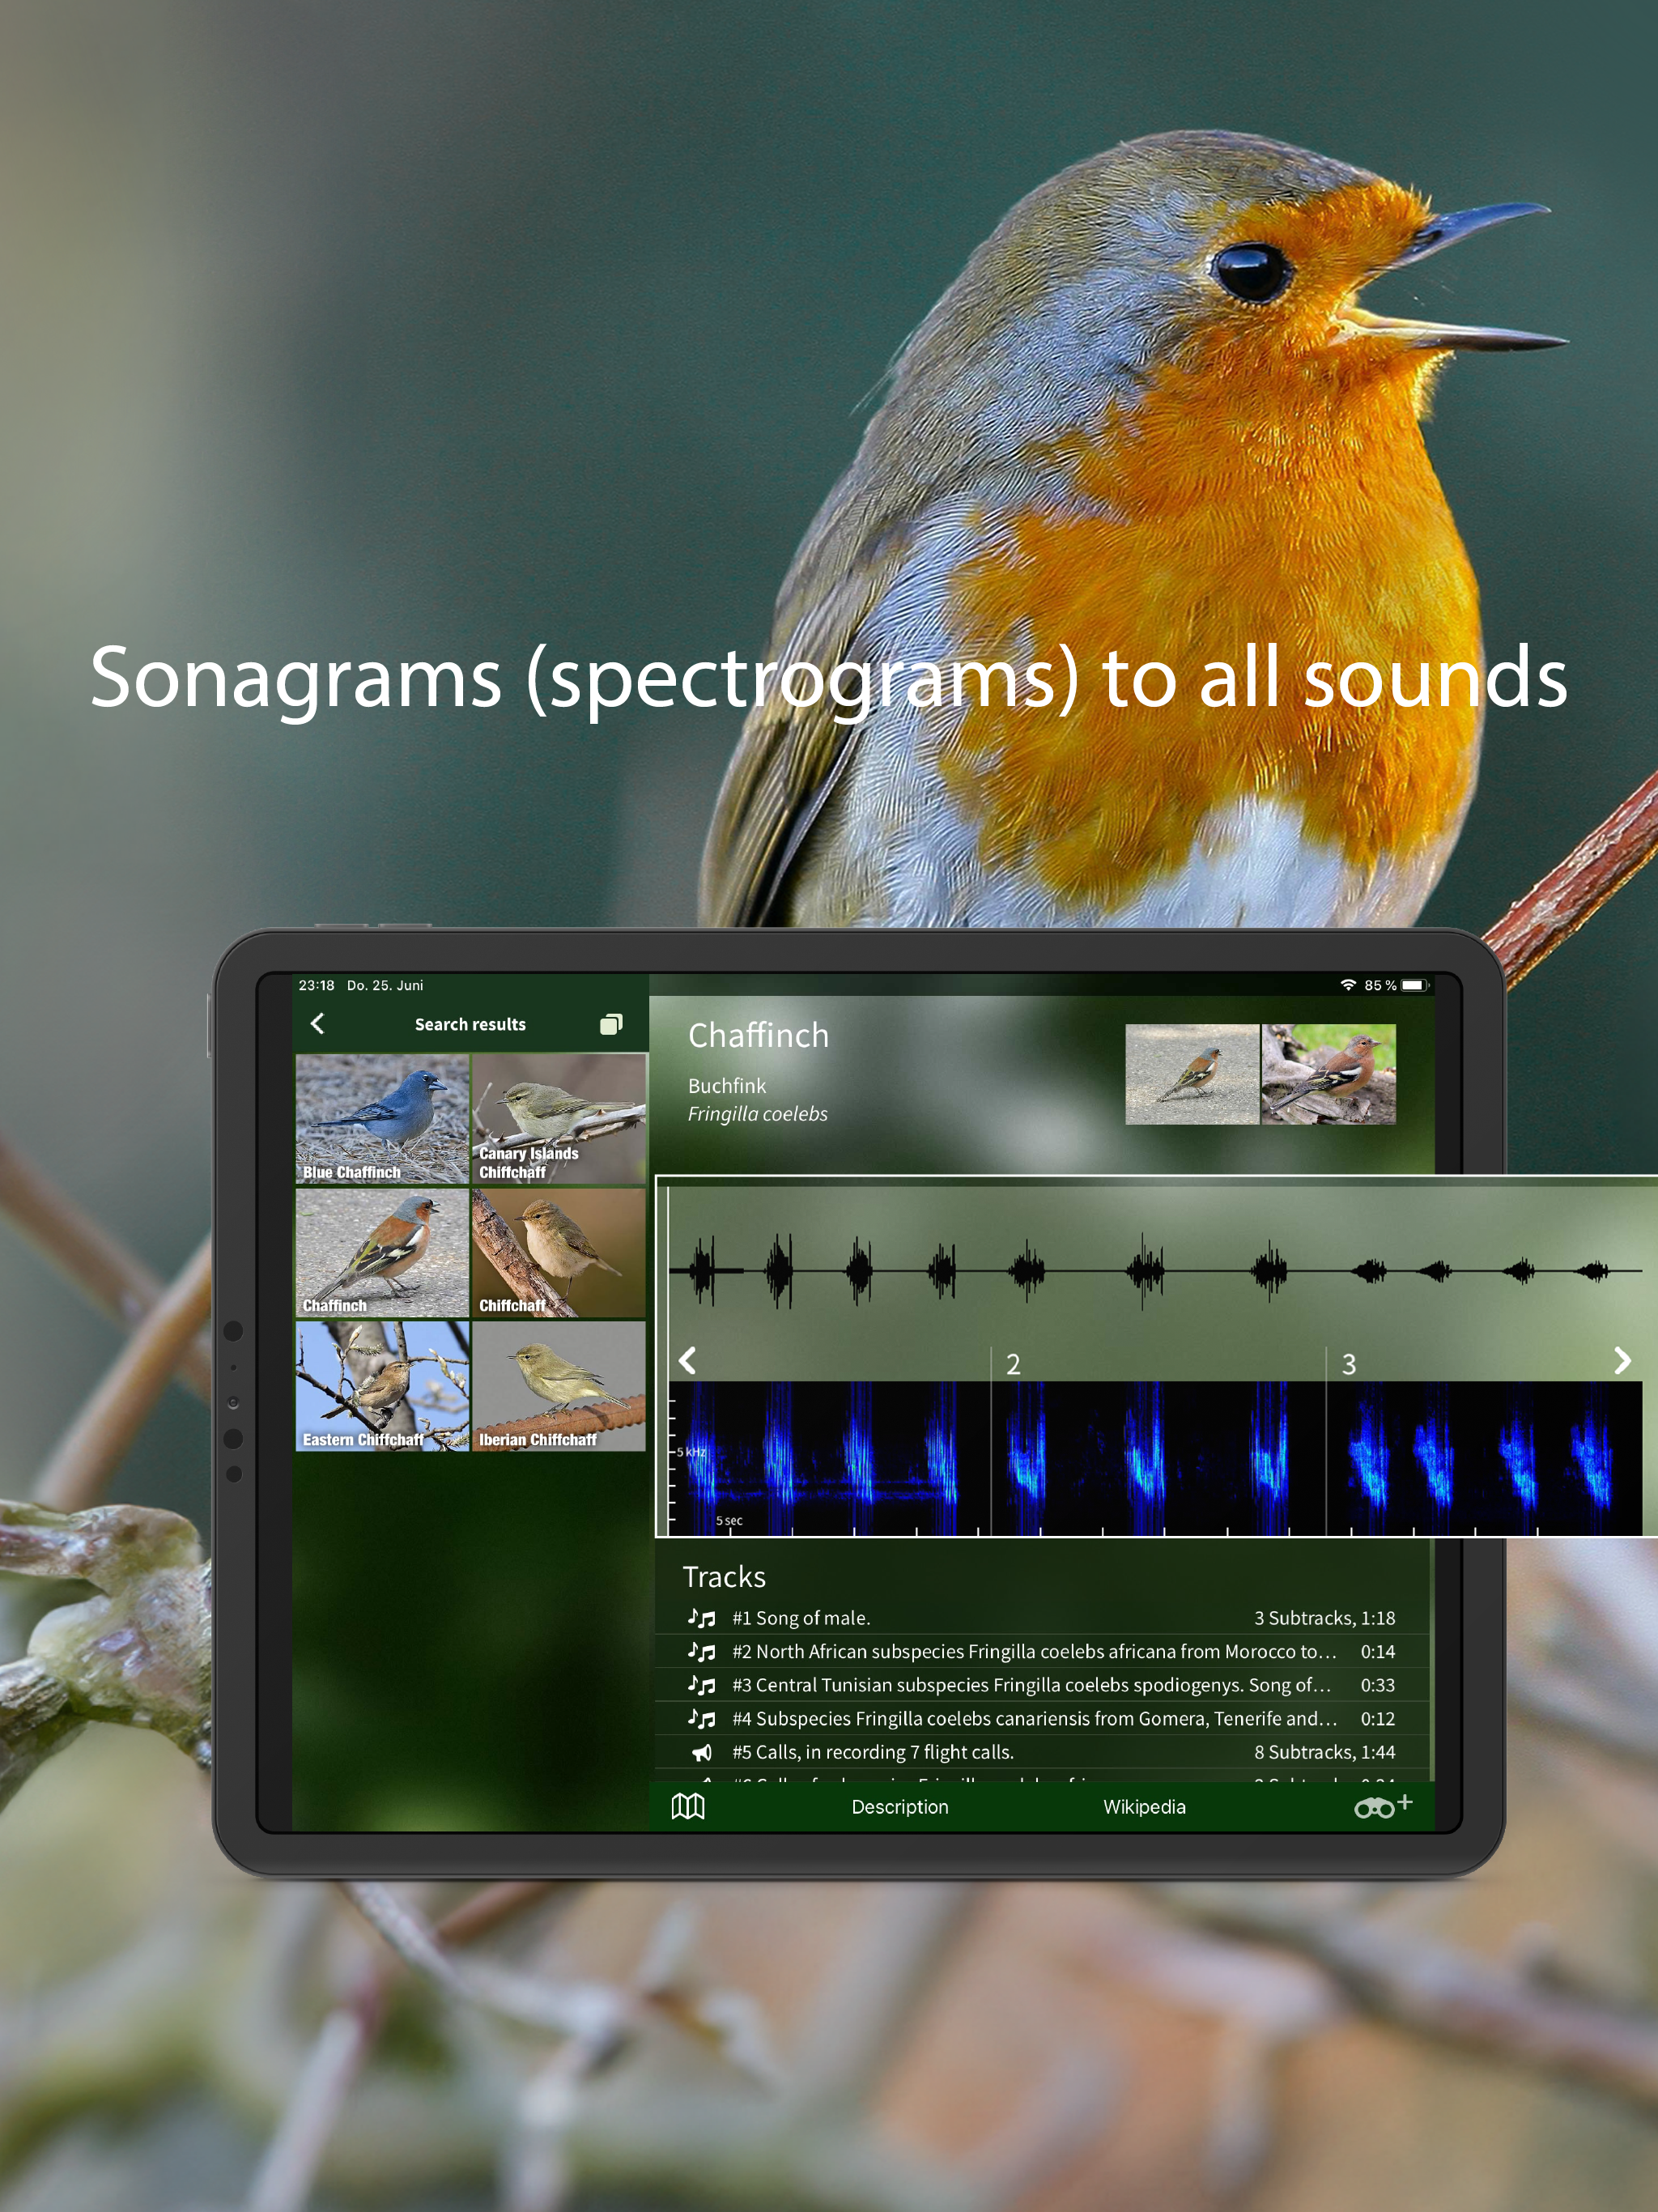1658x2212 pixels.
Task: Open the distribution map icon
Action: 688,1806
